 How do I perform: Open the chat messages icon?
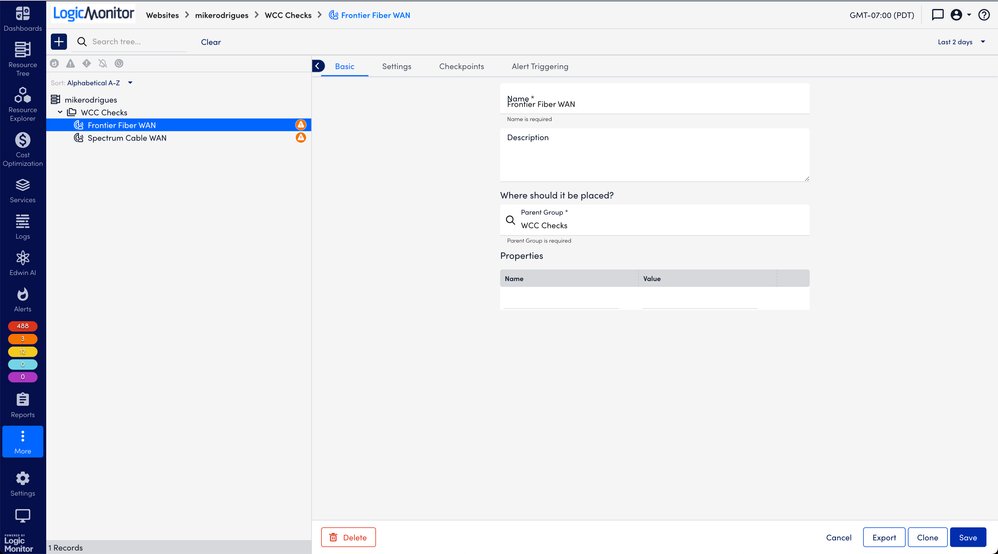pyautogui.click(x=937, y=15)
